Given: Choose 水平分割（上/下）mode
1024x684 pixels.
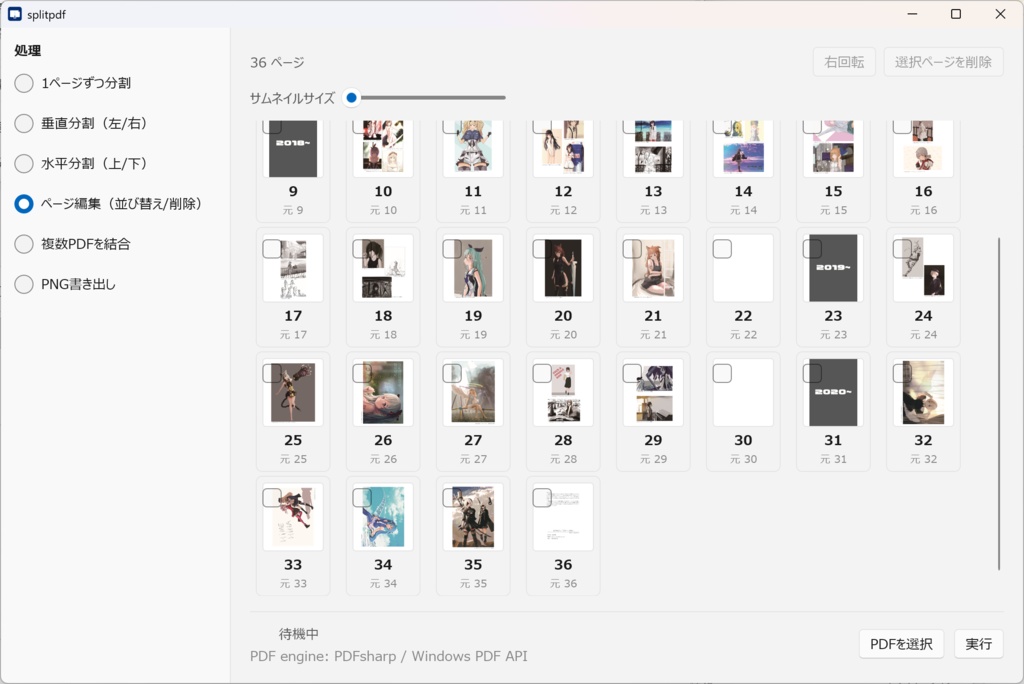Looking at the screenshot, I should [80, 163].
